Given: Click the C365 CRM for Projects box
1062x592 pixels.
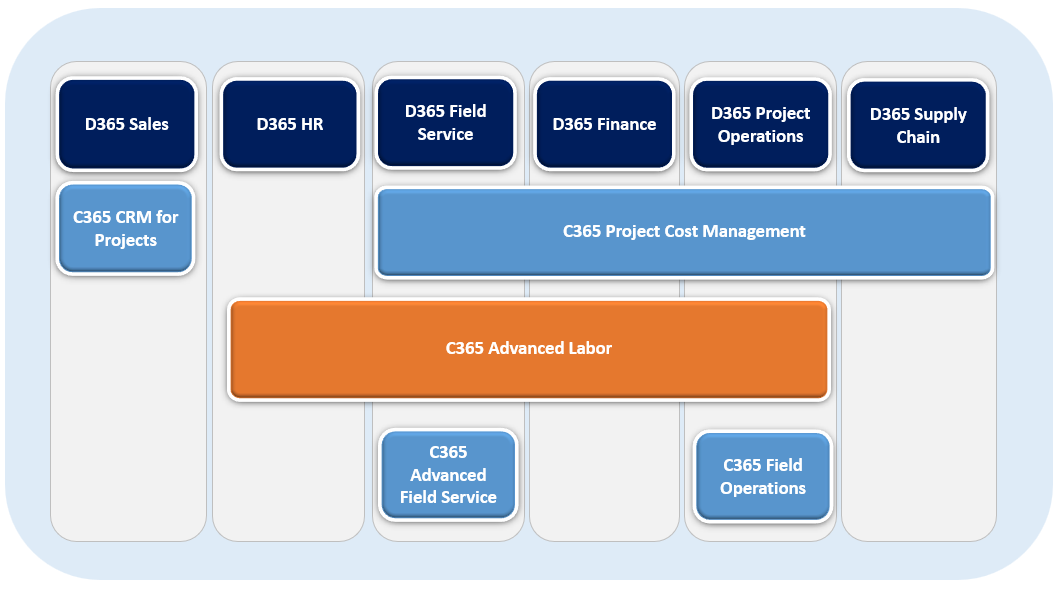Looking at the screenshot, I should pos(125,229).
